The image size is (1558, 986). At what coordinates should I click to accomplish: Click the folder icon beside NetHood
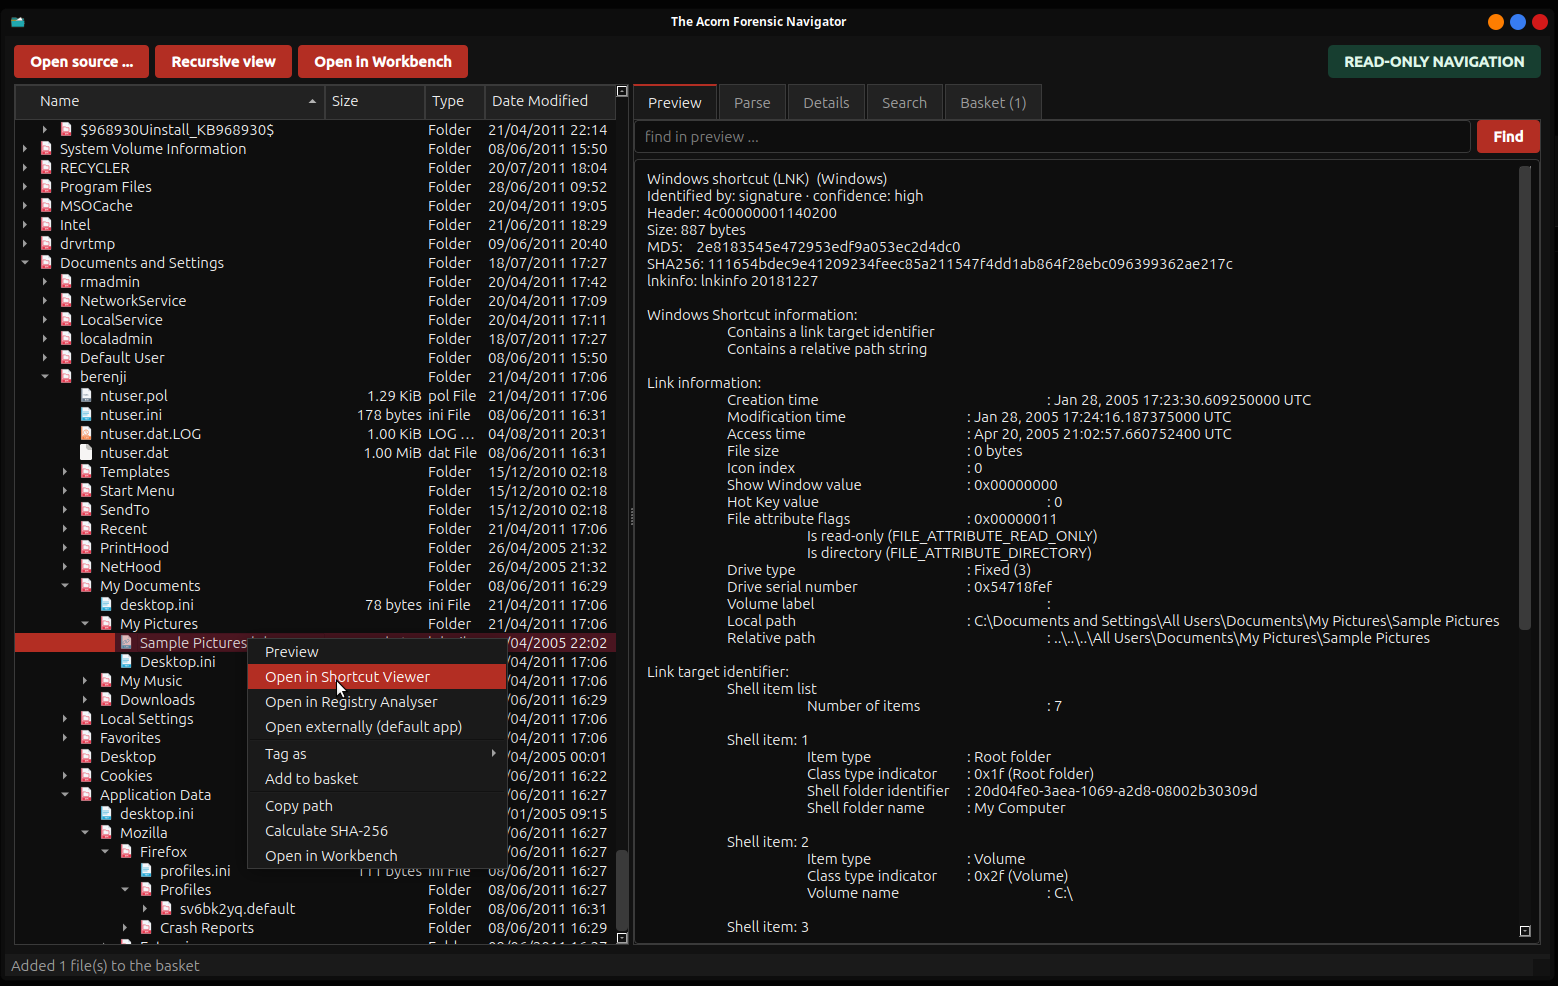click(86, 567)
